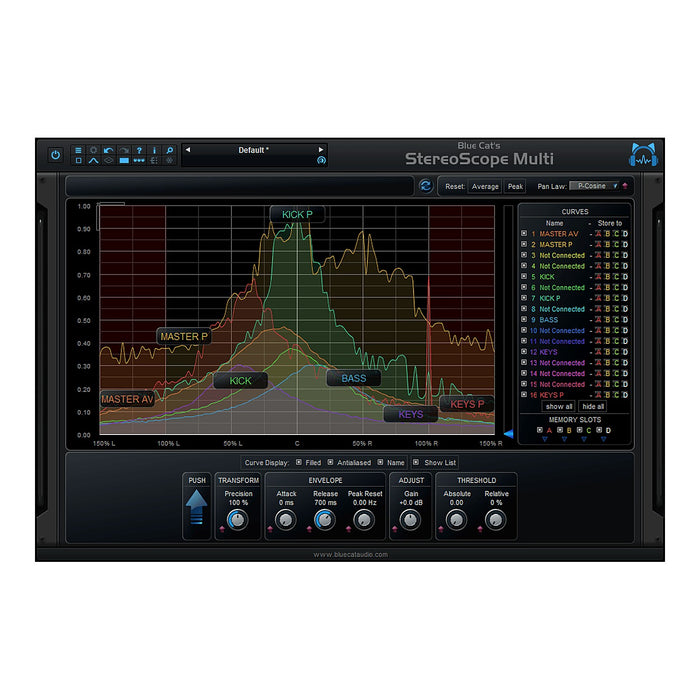Click the pink arrow beside Pan Law
Viewport: 700px width, 700px height.
click(x=625, y=186)
